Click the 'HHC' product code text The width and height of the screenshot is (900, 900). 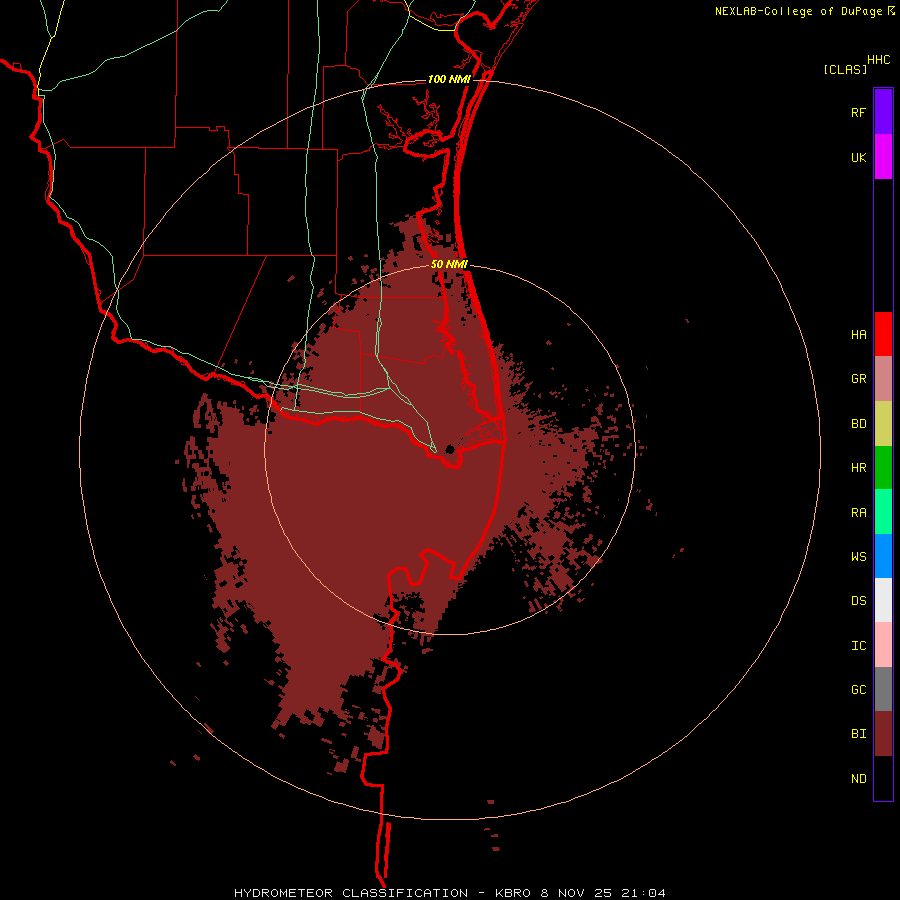click(879, 60)
